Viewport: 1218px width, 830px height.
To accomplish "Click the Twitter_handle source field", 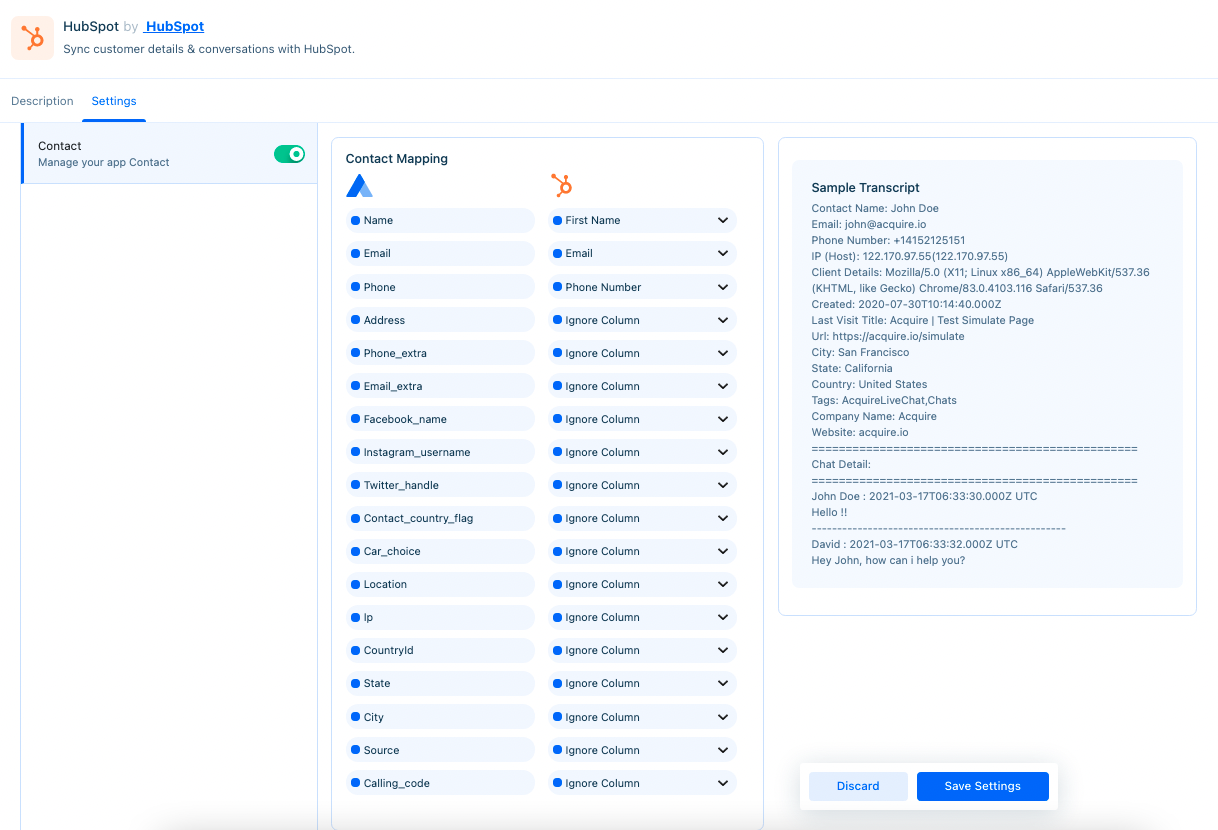I will pos(440,485).
